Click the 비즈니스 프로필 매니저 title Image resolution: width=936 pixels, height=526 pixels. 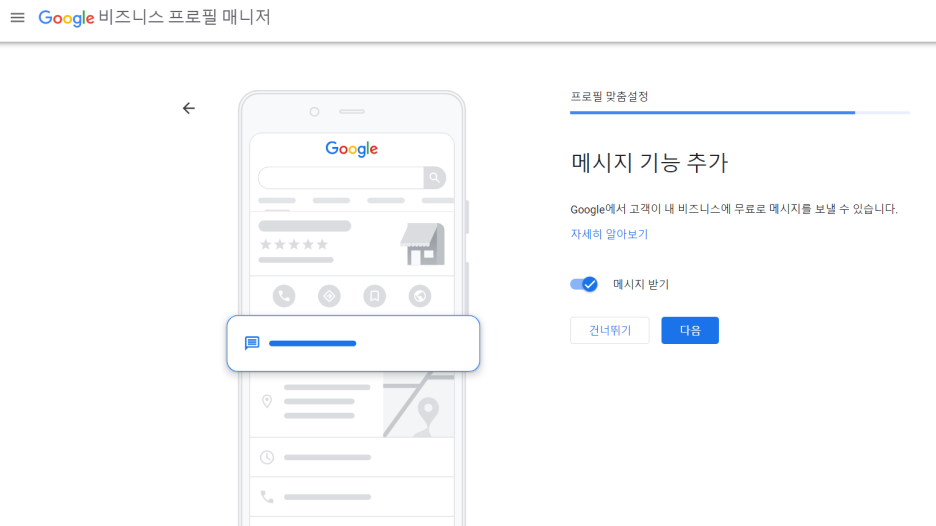tap(184, 17)
